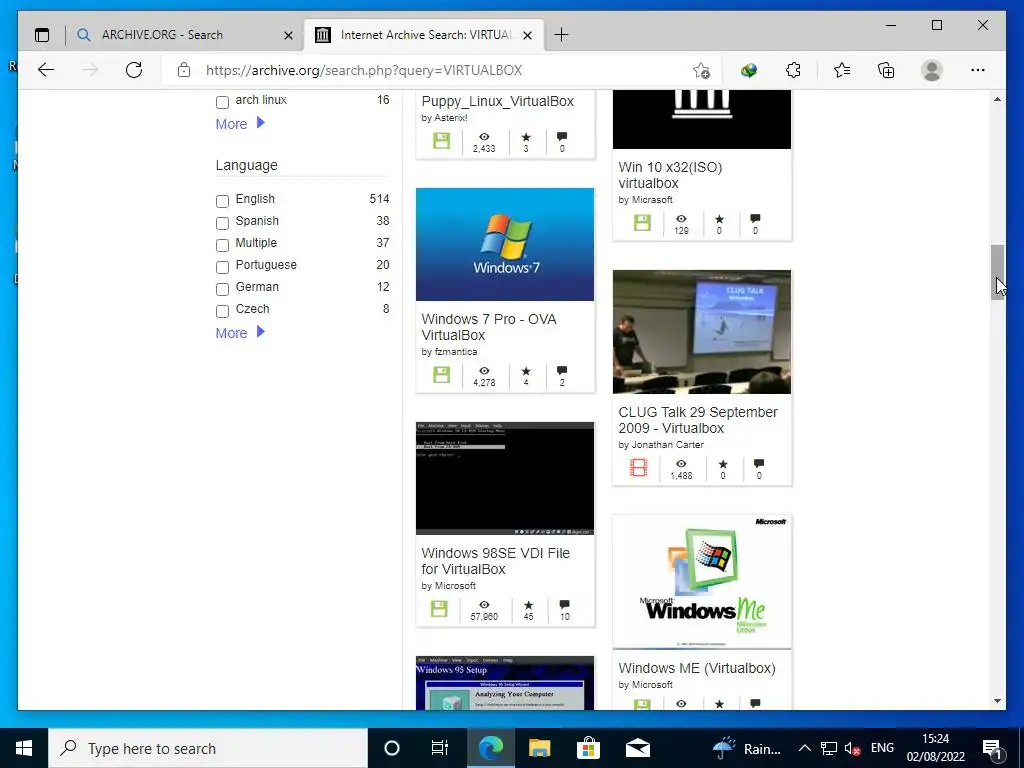Image resolution: width=1024 pixels, height=768 pixels.
Task: Click the scrollbar up arrow
Action: coord(997,99)
